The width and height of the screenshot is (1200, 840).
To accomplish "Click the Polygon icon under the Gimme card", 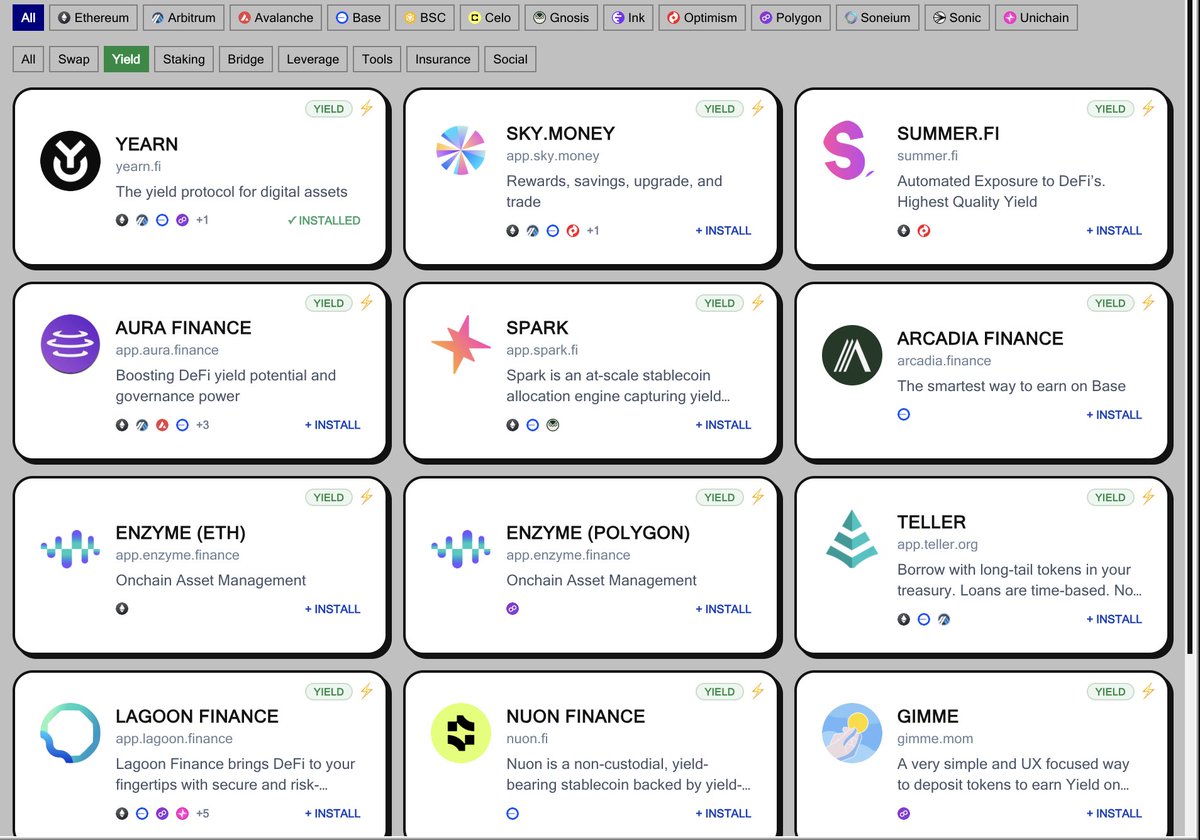I will point(903,813).
